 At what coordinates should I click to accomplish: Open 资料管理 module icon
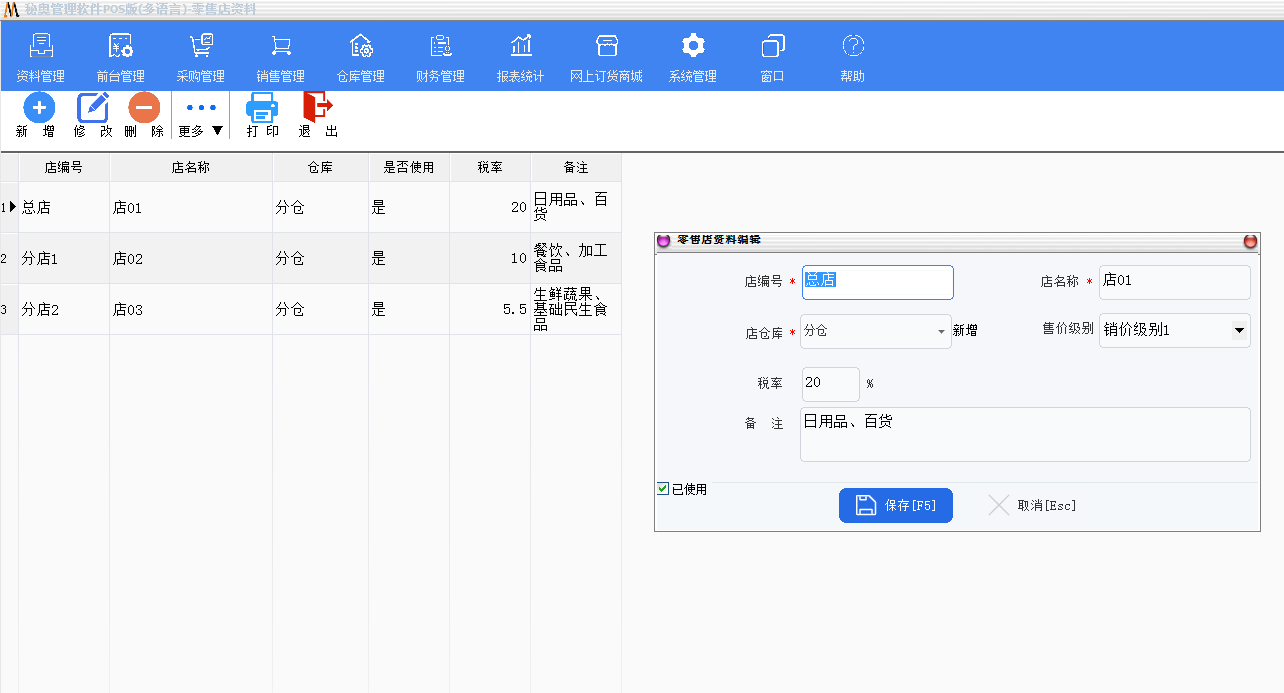coord(41,46)
